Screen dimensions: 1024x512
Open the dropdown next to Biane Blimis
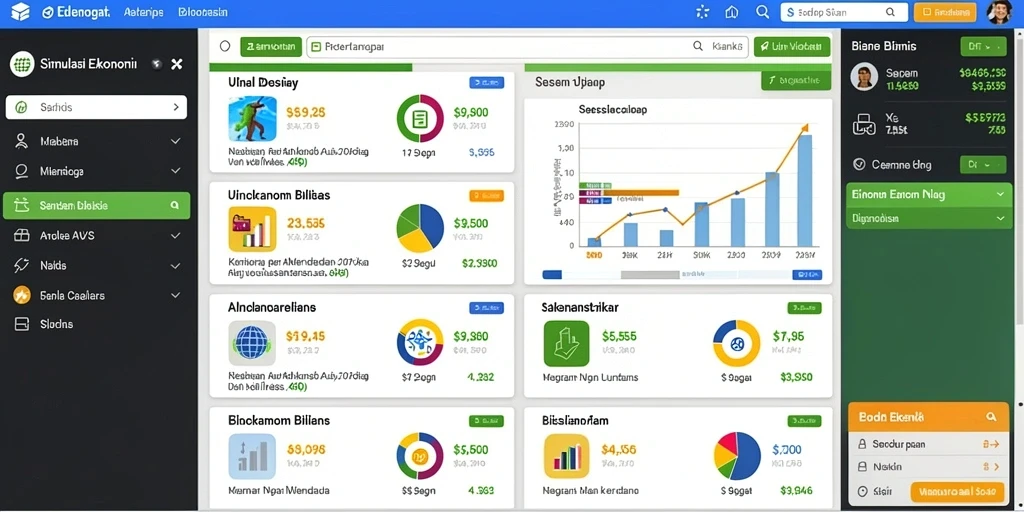pos(983,46)
